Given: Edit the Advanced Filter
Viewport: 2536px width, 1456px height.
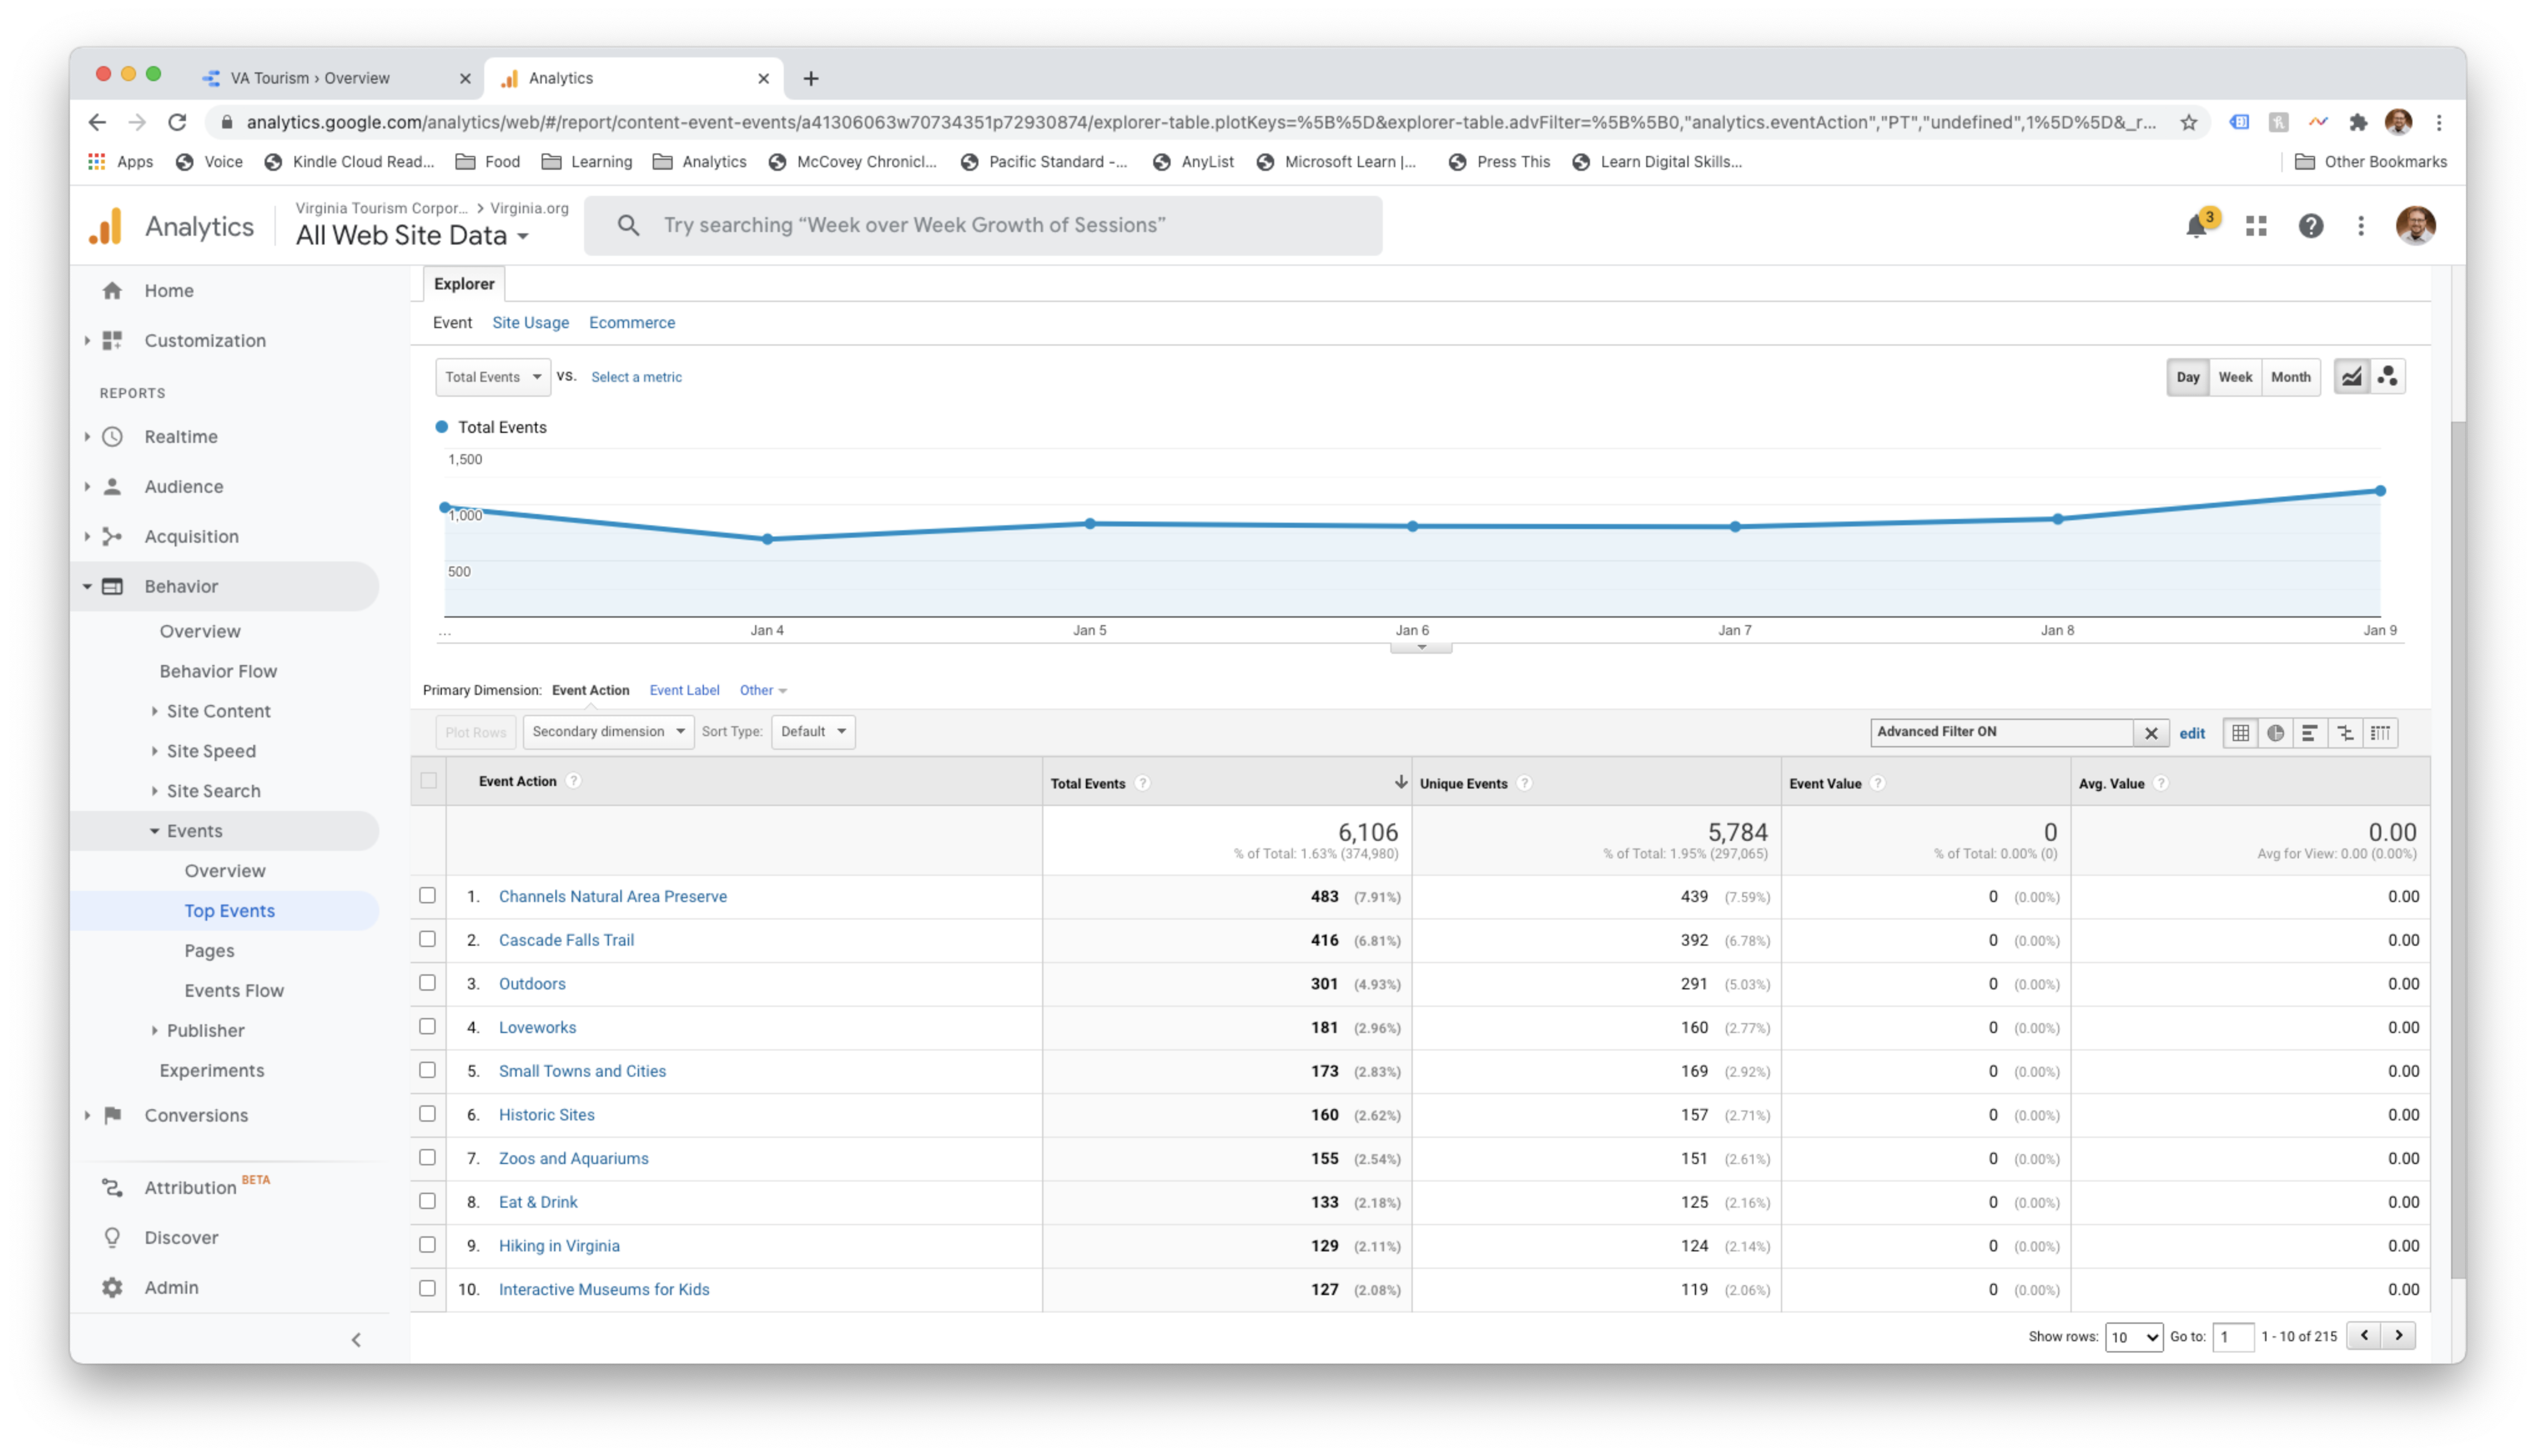Looking at the screenshot, I should 2192,733.
